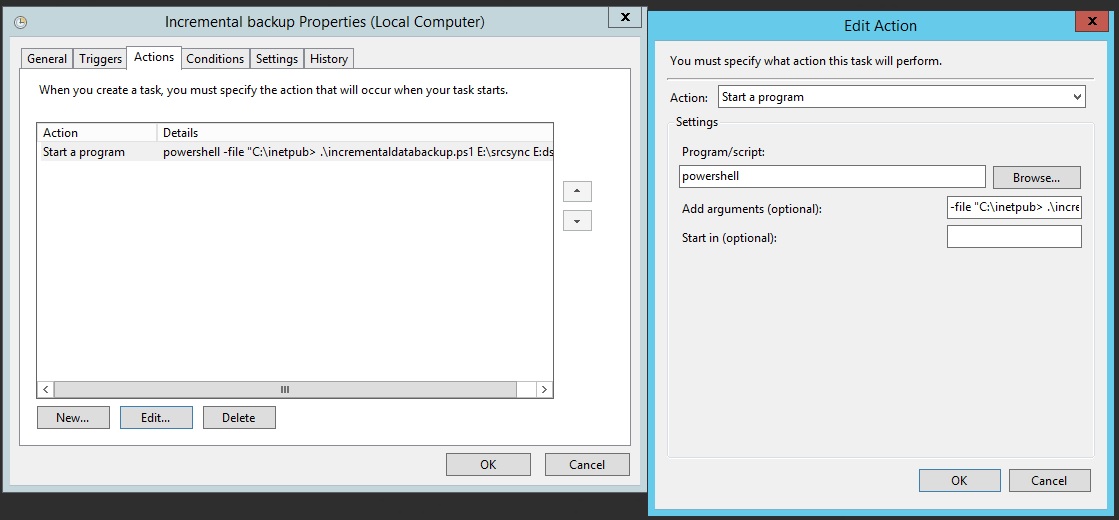Move the action up with the up arrow
The height and width of the screenshot is (520, 1119).
(x=577, y=191)
